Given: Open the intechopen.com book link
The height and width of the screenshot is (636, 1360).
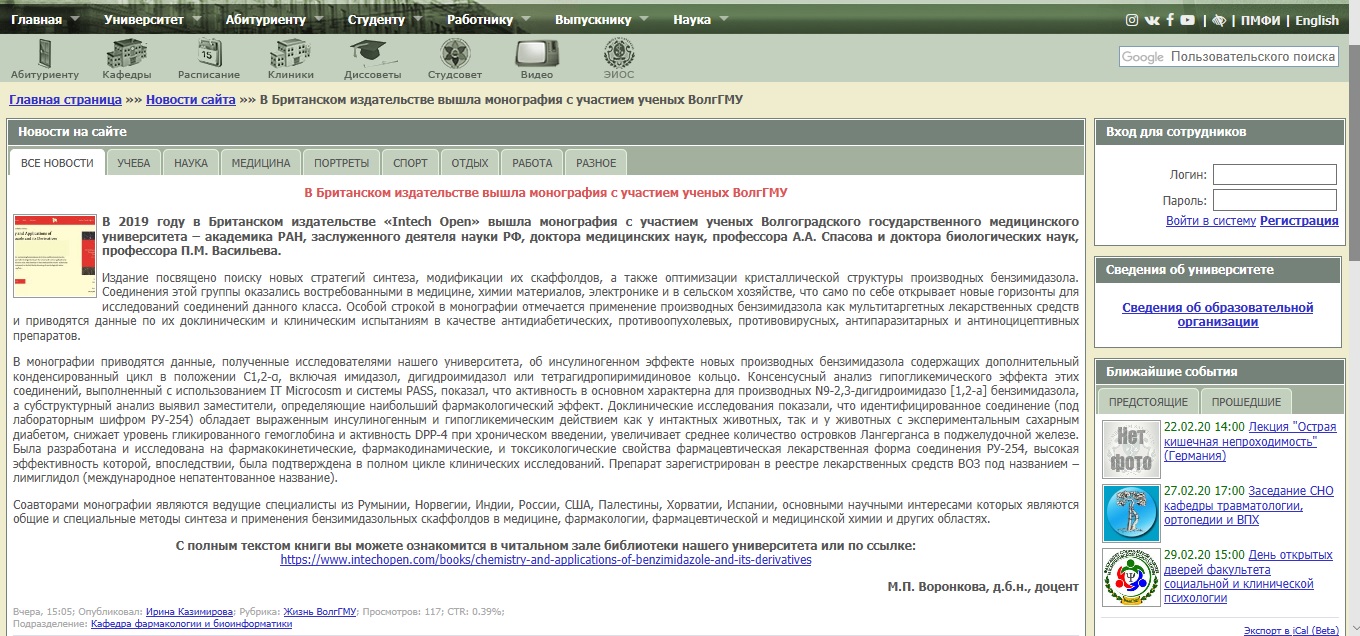Looking at the screenshot, I should tap(546, 560).
